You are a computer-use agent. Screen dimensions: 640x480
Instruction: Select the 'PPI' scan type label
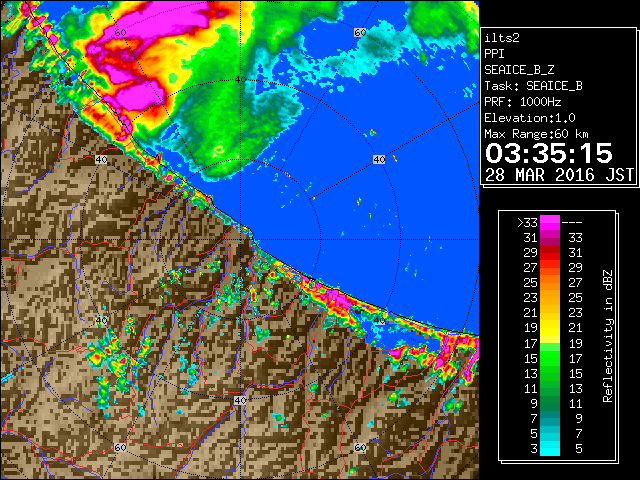[x=494, y=54]
